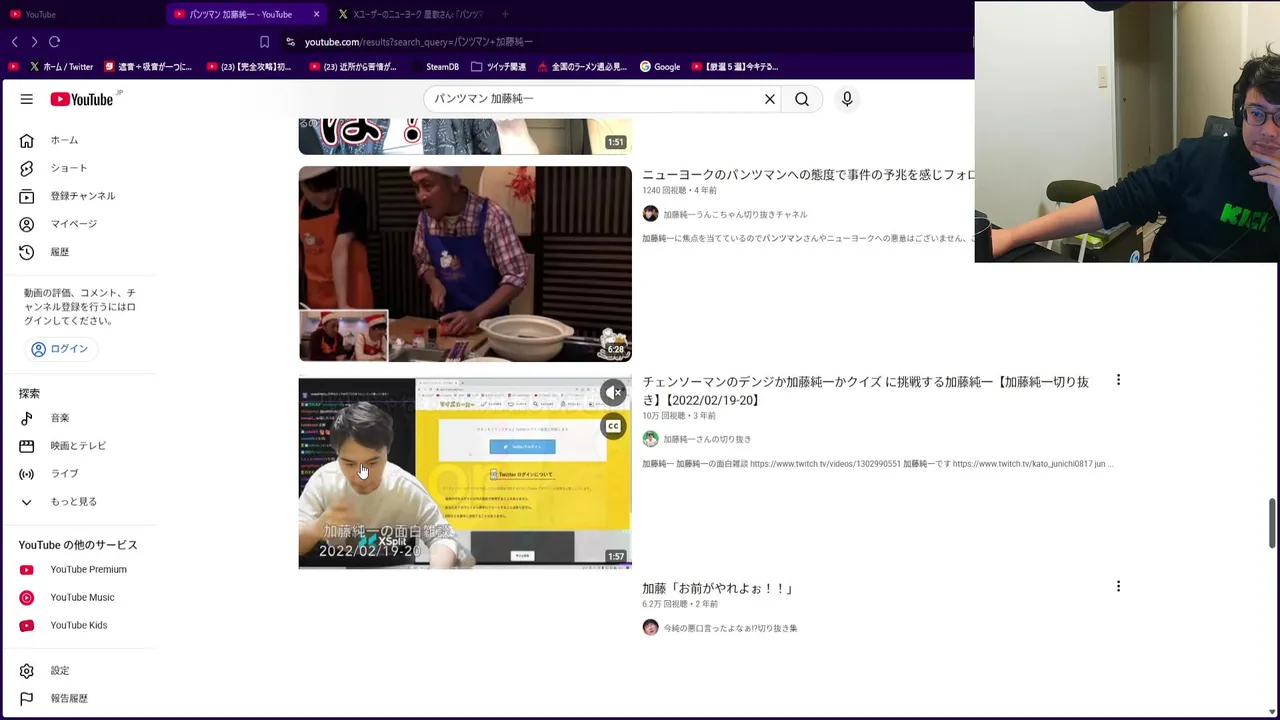
Task: Play the チェンソーマン quiz video thumbnail
Action: tap(465, 473)
